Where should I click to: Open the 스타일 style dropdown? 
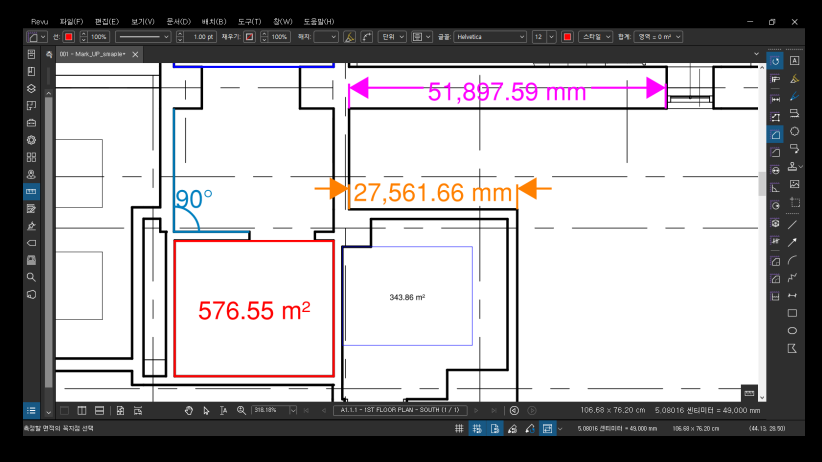click(596, 37)
